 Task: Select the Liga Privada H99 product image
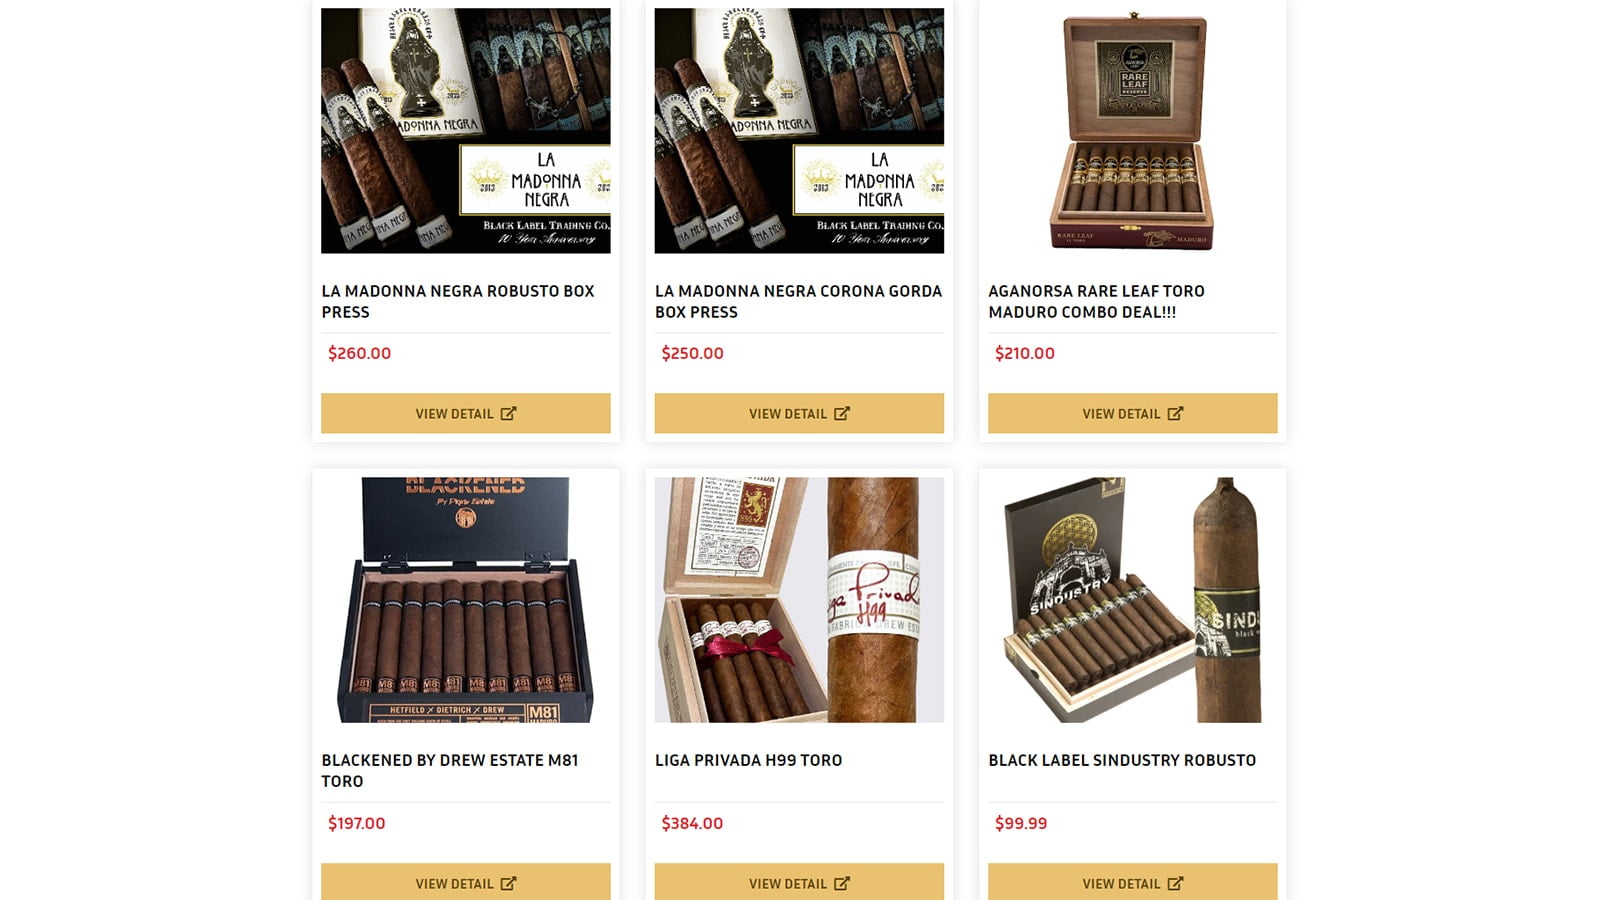tap(799, 600)
